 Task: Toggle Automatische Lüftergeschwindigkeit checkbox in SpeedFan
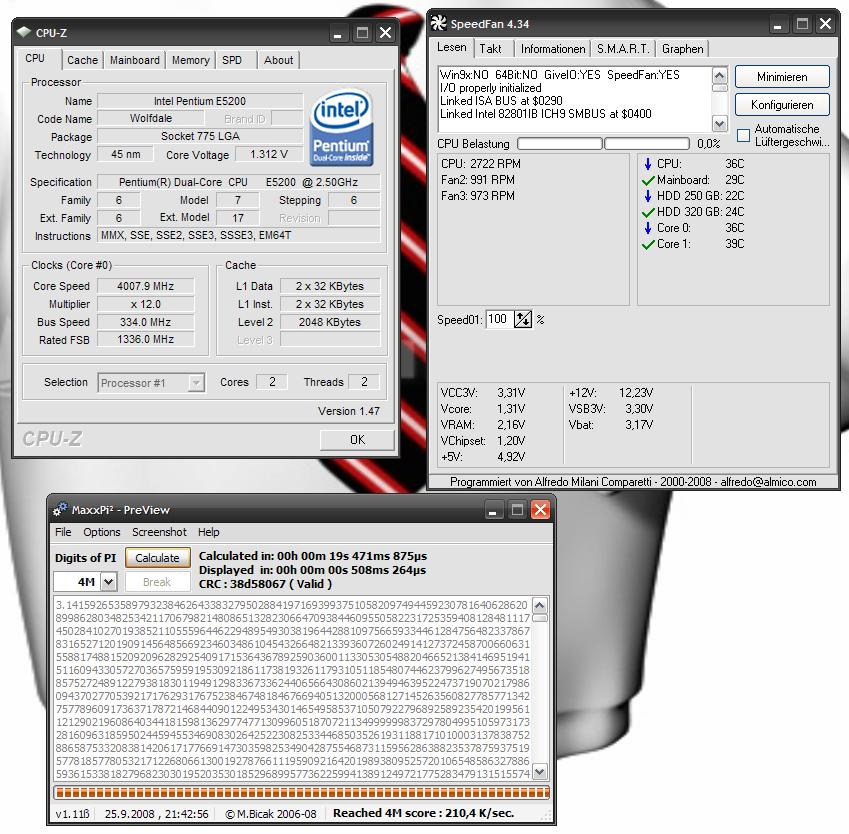(x=743, y=135)
